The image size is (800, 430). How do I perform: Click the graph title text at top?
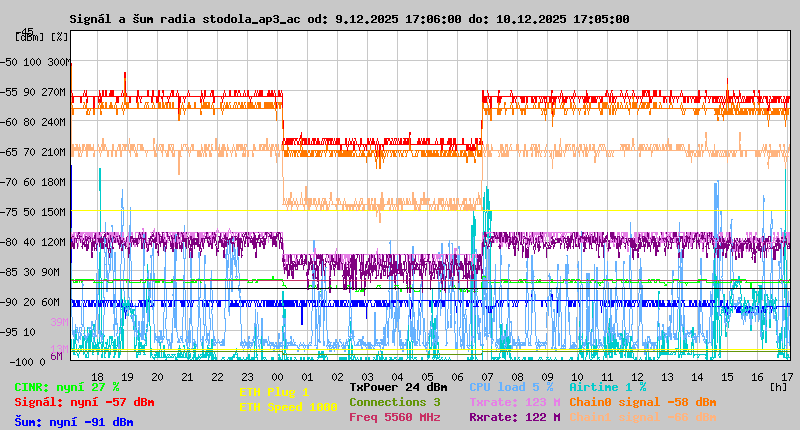(x=349, y=19)
